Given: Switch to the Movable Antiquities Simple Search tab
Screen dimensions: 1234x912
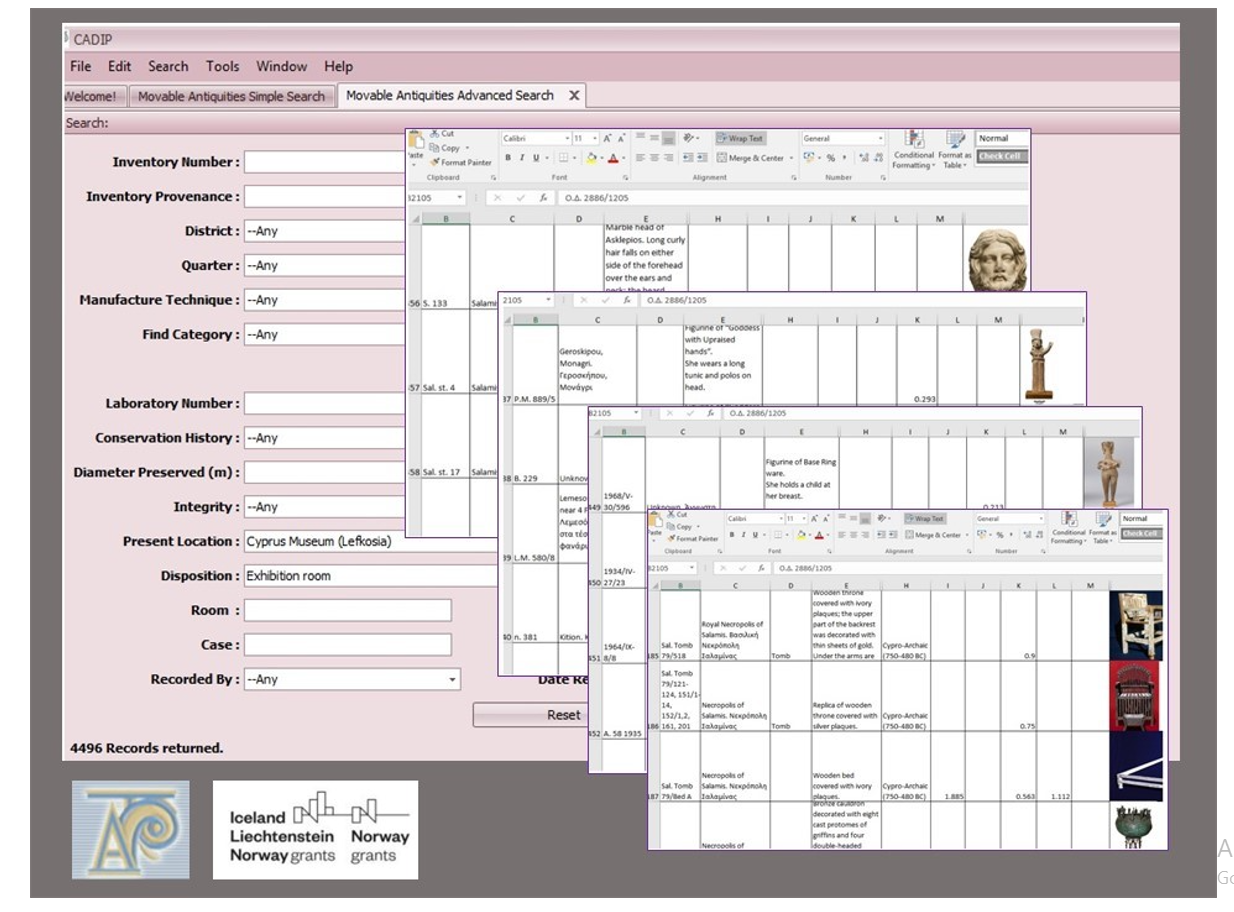Looking at the screenshot, I should coord(231,97).
